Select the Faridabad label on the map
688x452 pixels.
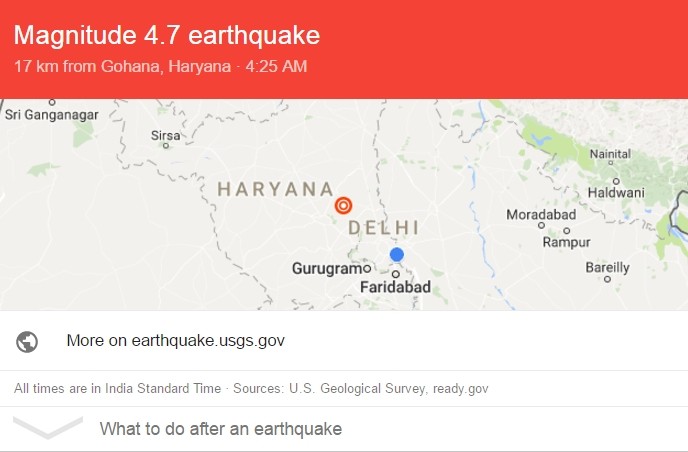394,288
